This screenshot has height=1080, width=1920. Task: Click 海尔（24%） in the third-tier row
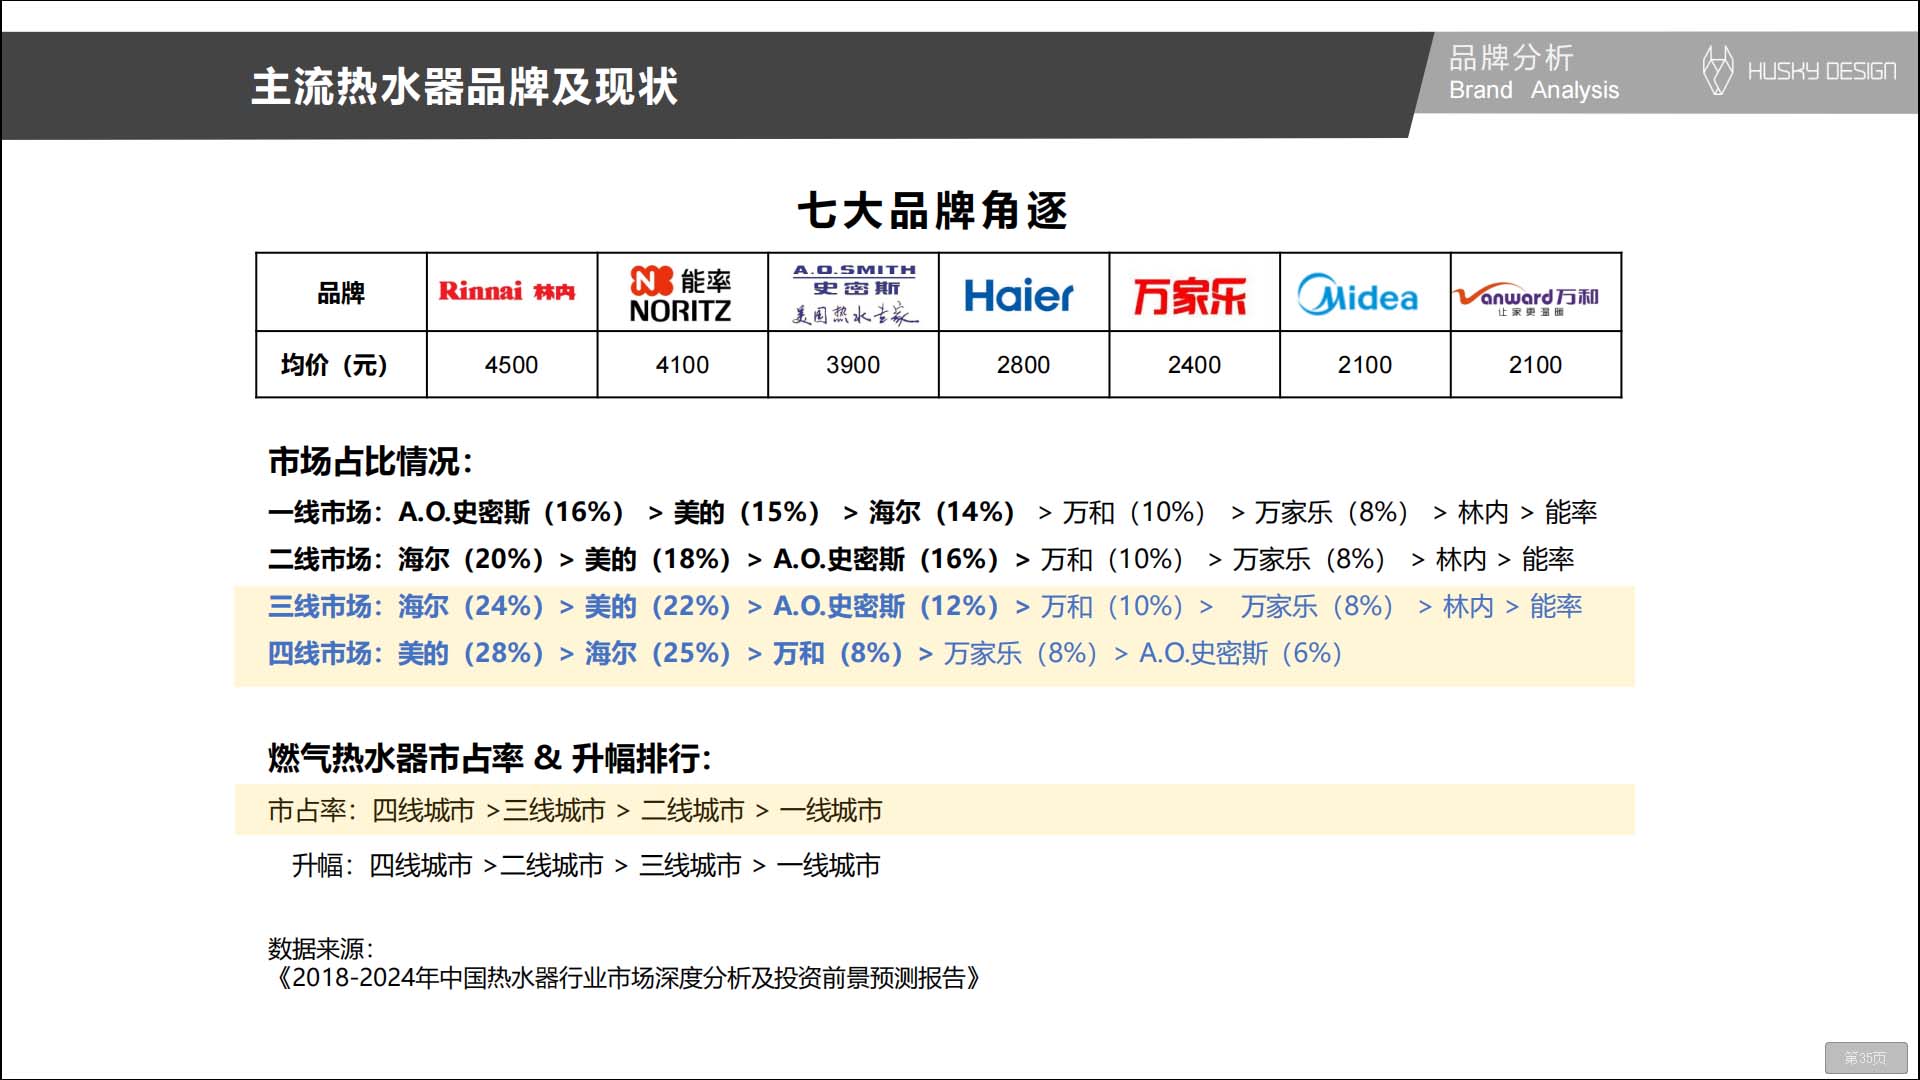pos(472,606)
